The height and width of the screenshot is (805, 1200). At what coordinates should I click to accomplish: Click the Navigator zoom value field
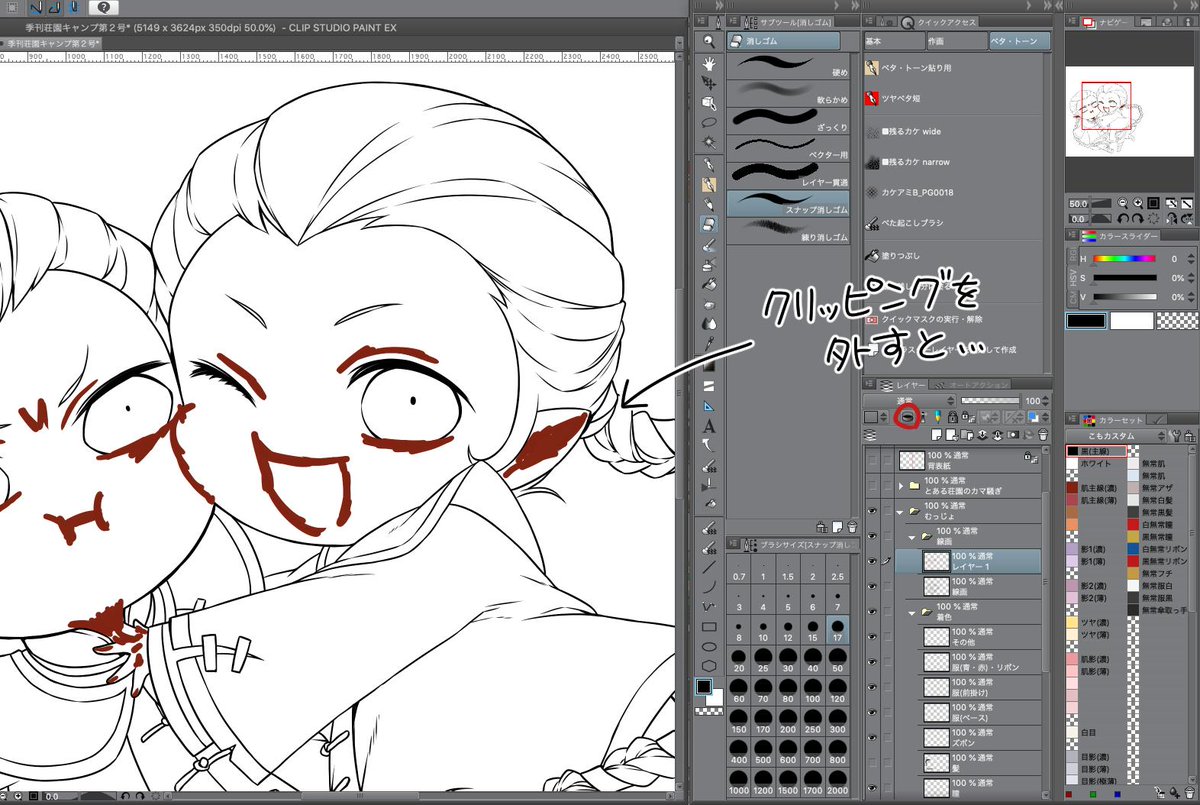(x=1077, y=202)
